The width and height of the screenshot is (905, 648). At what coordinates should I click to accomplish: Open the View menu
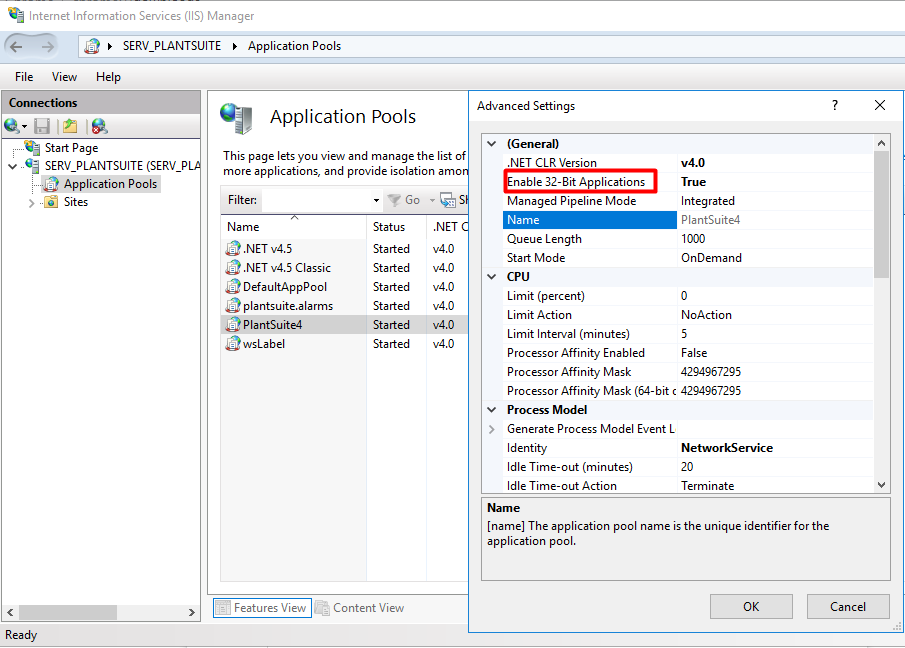(x=64, y=77)
